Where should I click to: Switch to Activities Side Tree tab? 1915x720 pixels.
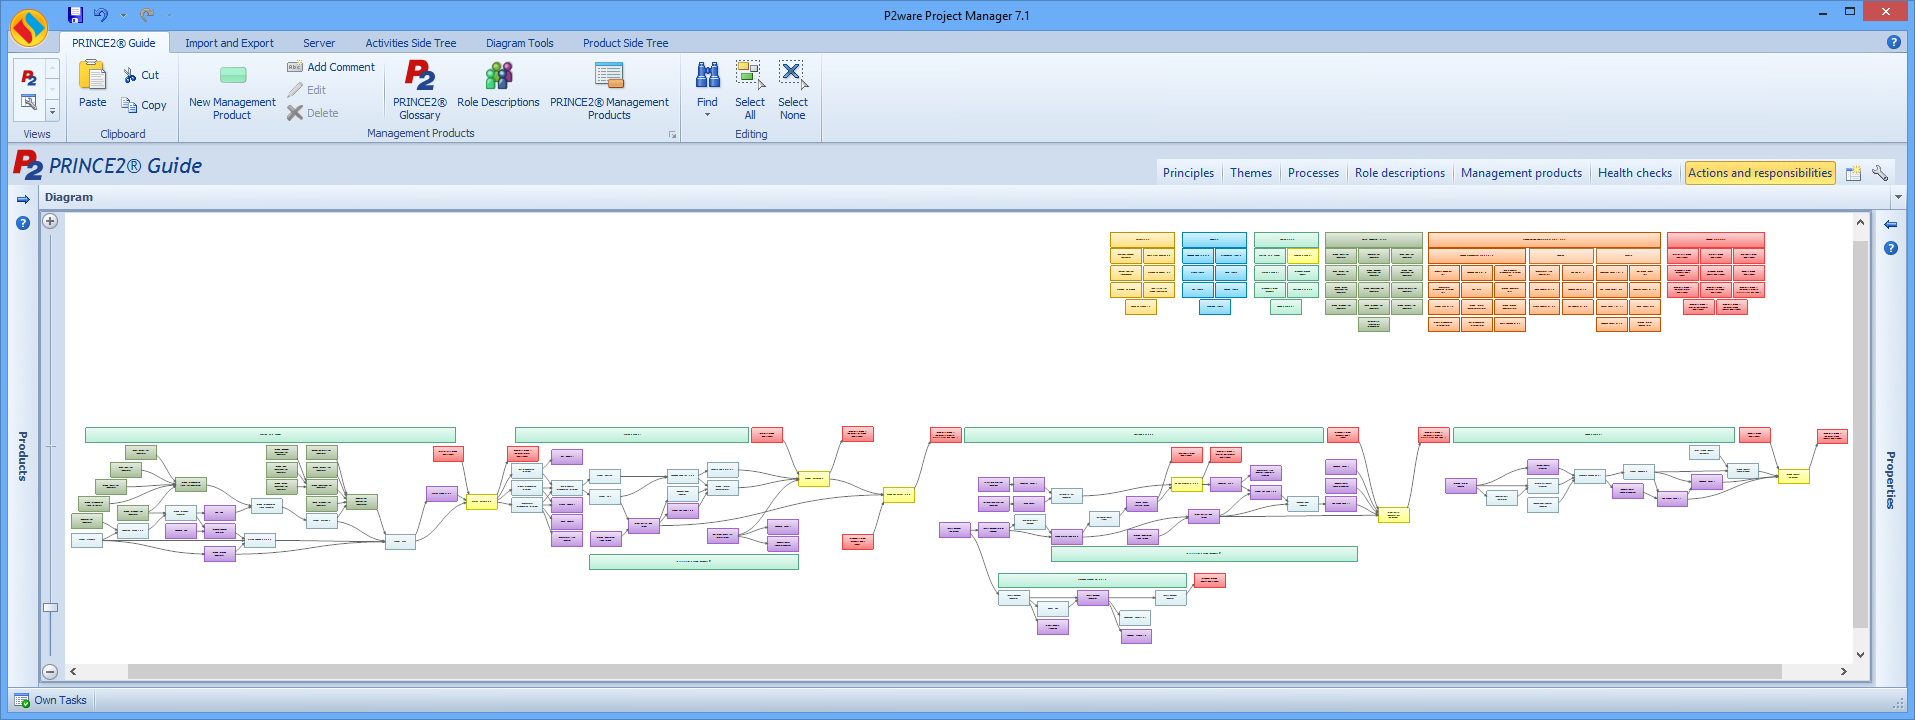[x=410, y=43]
